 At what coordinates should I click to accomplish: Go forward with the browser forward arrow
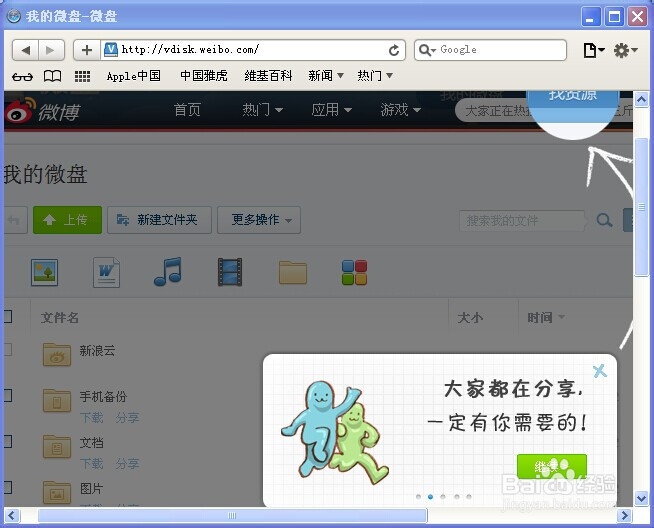51,50
